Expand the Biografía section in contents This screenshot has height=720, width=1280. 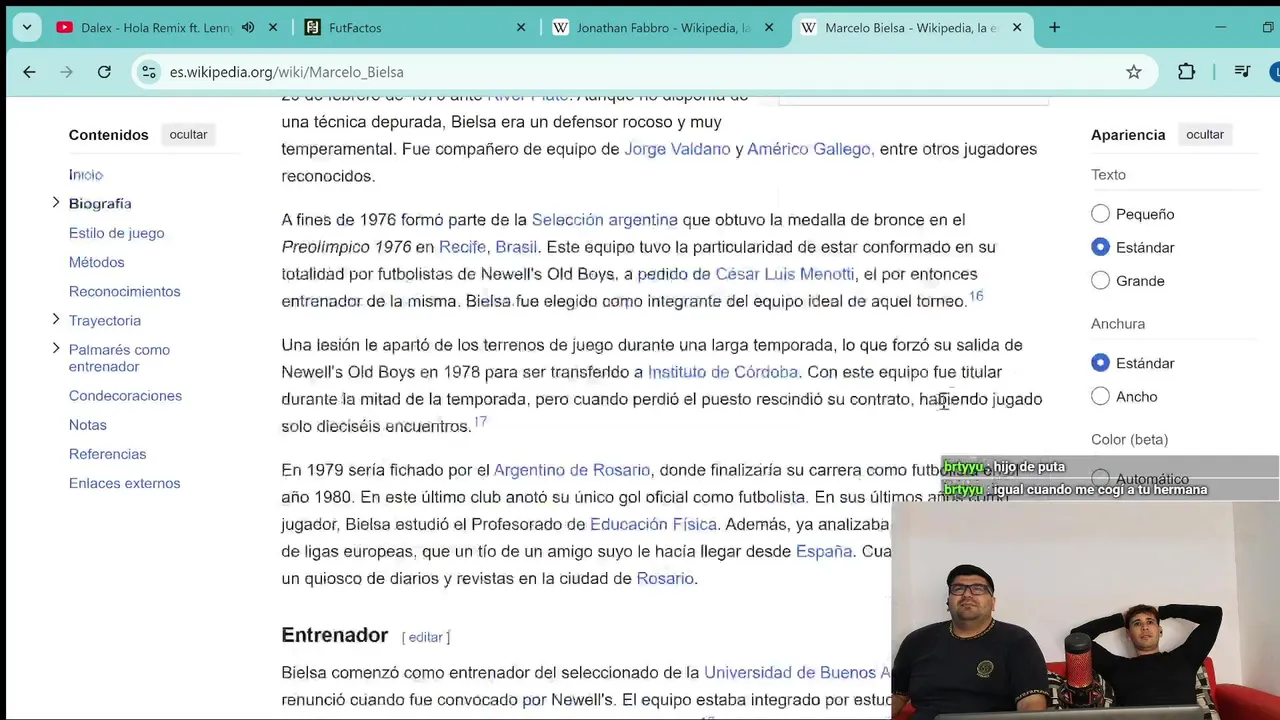(56, 203)
